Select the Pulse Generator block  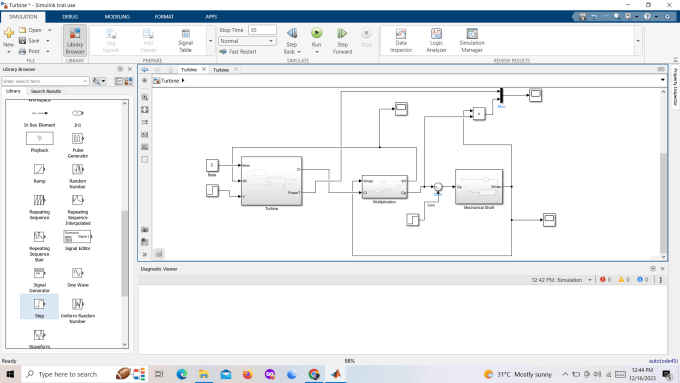[78, 144]
